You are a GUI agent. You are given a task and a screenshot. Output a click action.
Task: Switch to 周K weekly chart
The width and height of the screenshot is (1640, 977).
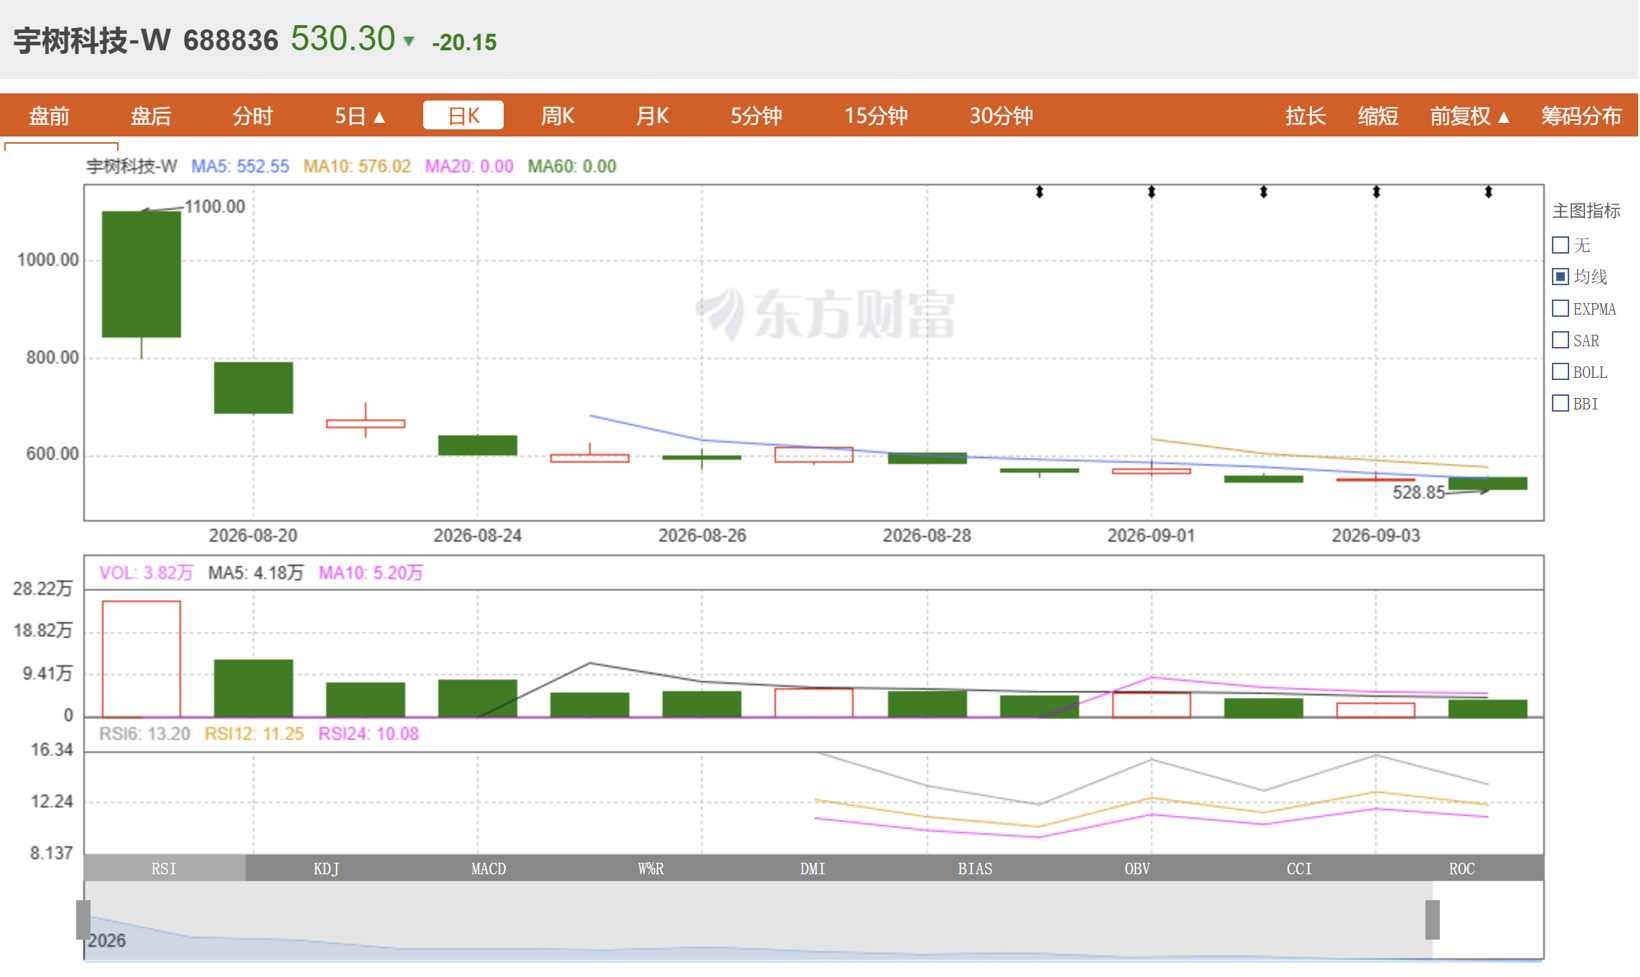pyautogui.click(x=557, y=116)
